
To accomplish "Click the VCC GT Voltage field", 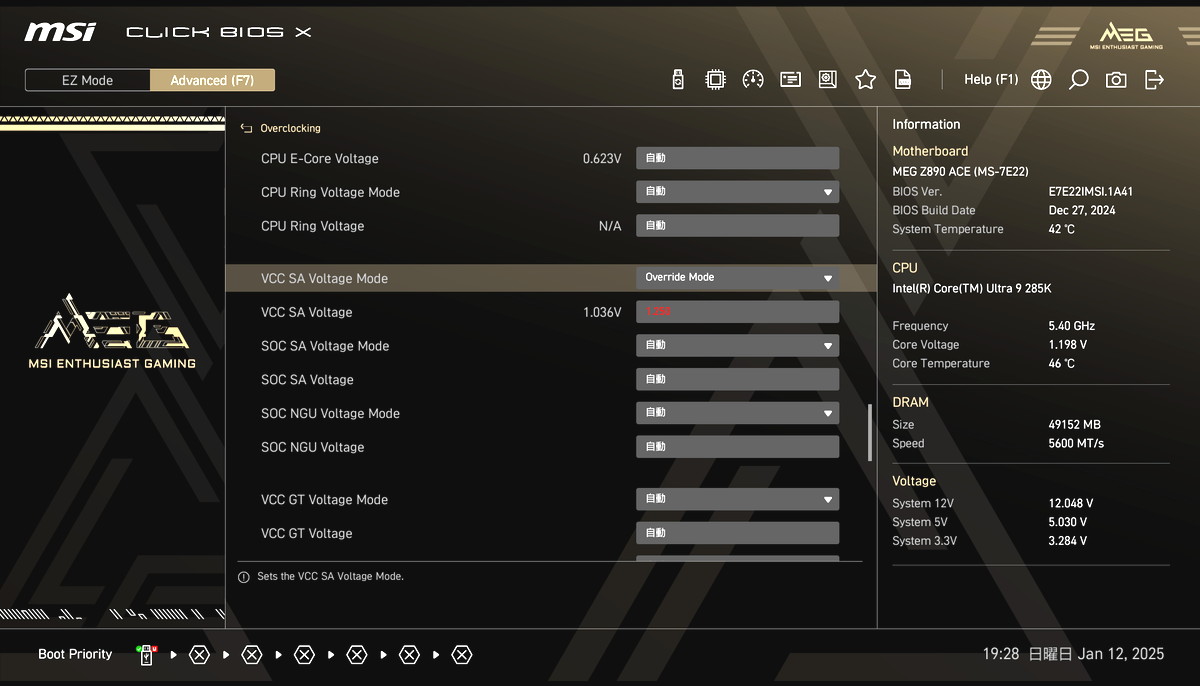I will [738, 533].
